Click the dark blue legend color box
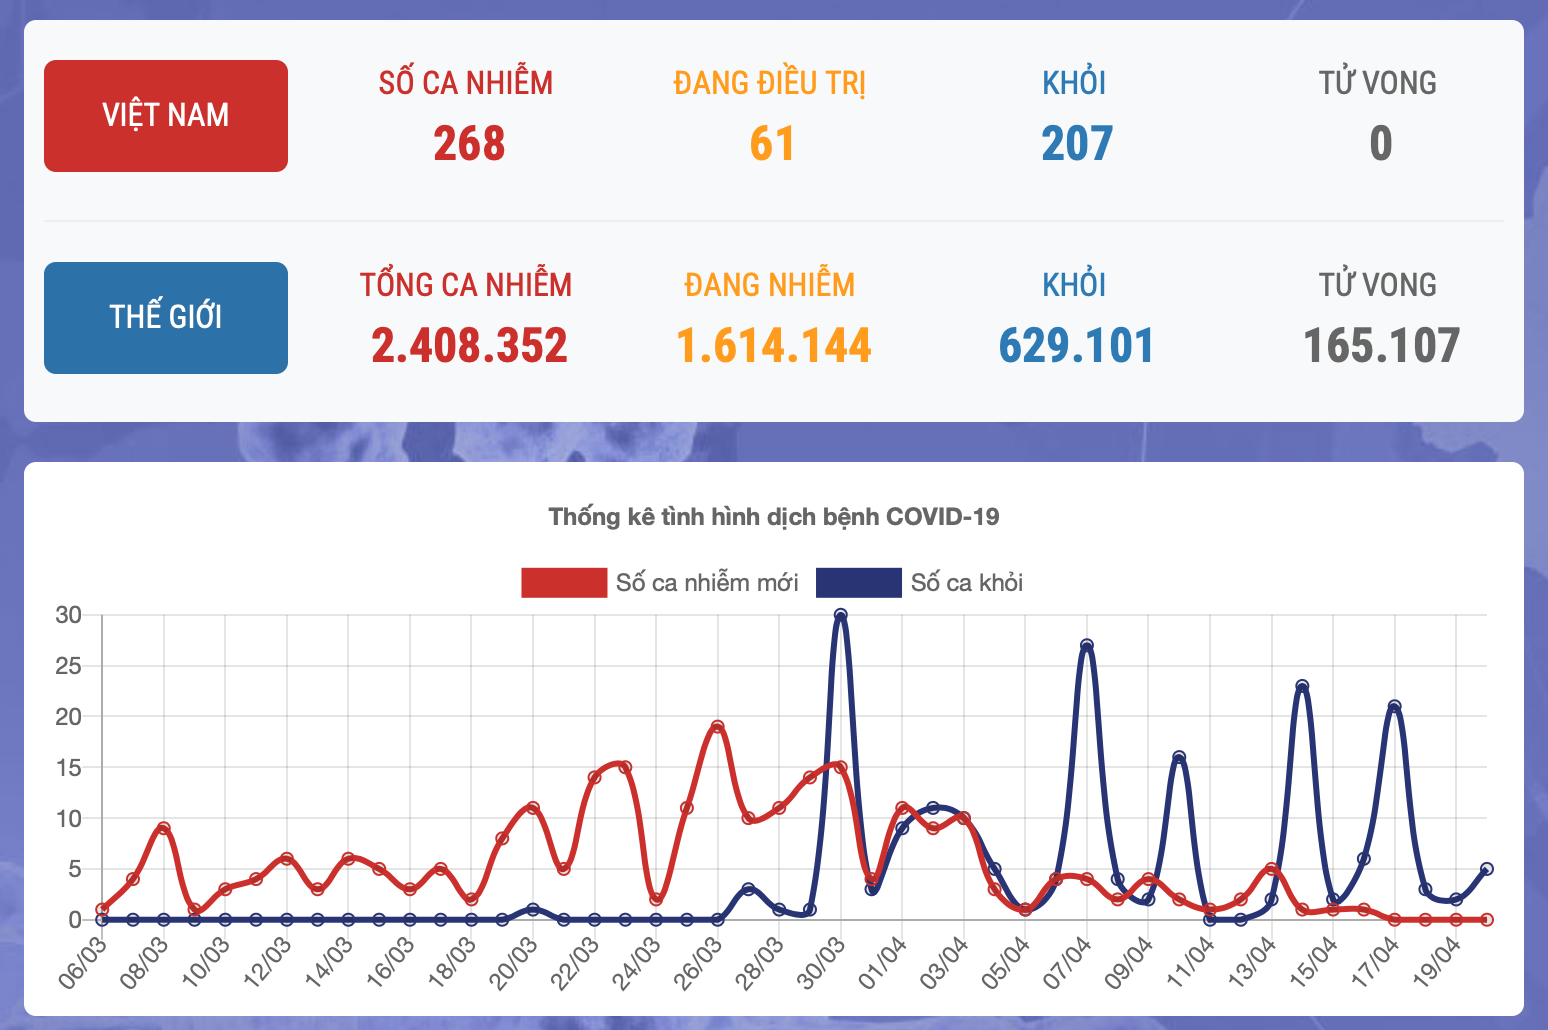The width and height of the screenshot is (1548, 1030). coord(858,583)
